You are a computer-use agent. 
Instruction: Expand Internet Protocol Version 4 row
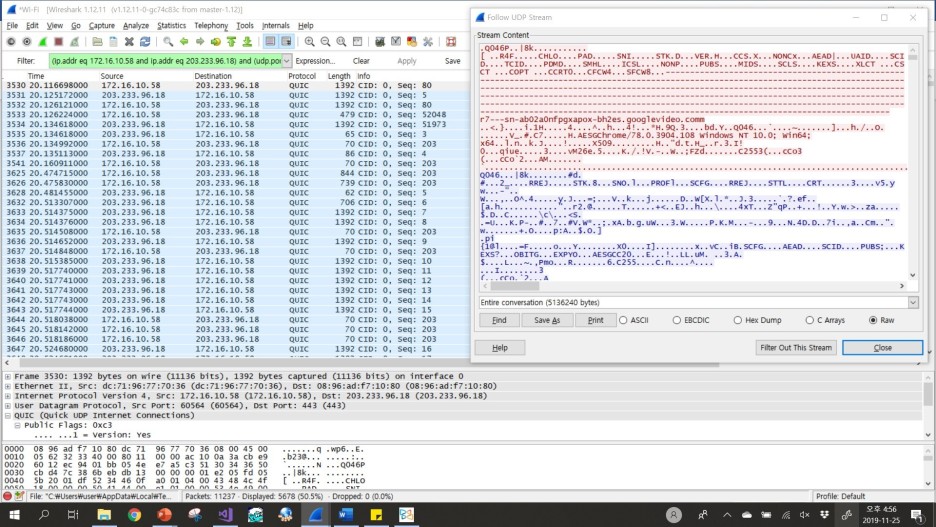pyautogui.click(x=8, y=396)
